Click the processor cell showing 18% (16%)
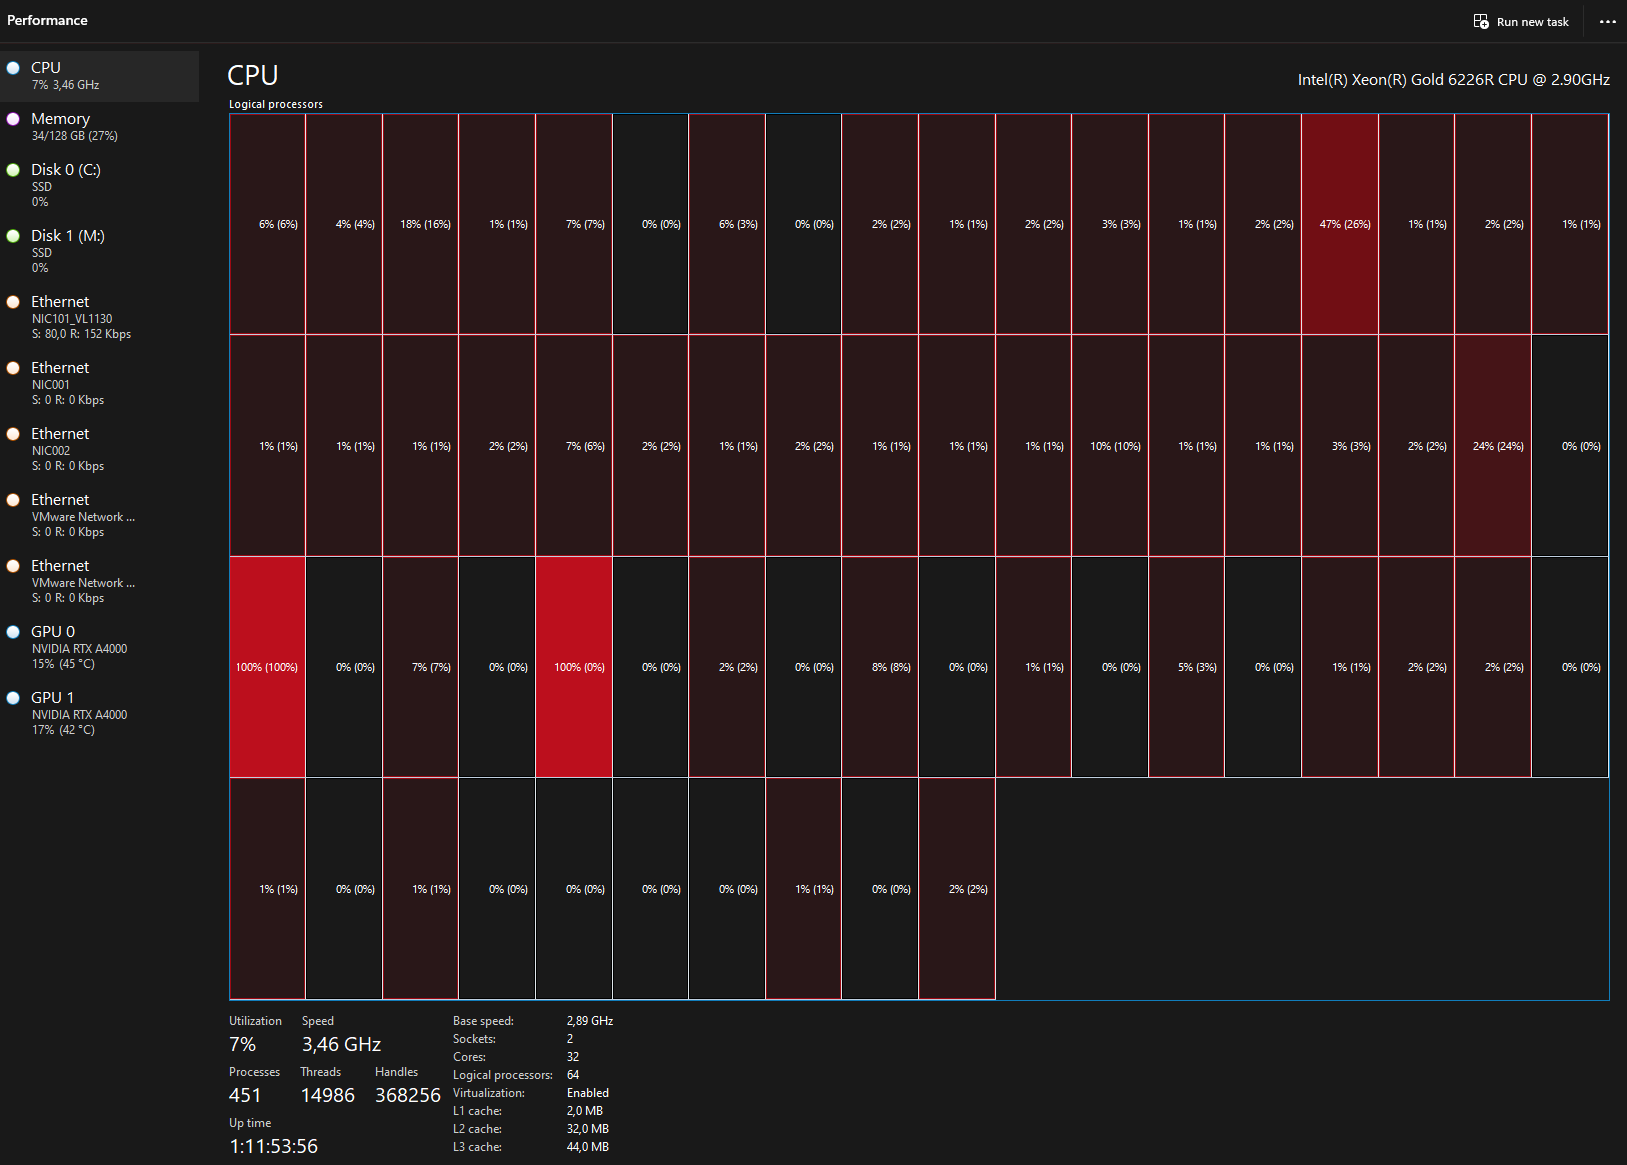Screen dimensions: 1627x1165 click(x=421, y=224)
